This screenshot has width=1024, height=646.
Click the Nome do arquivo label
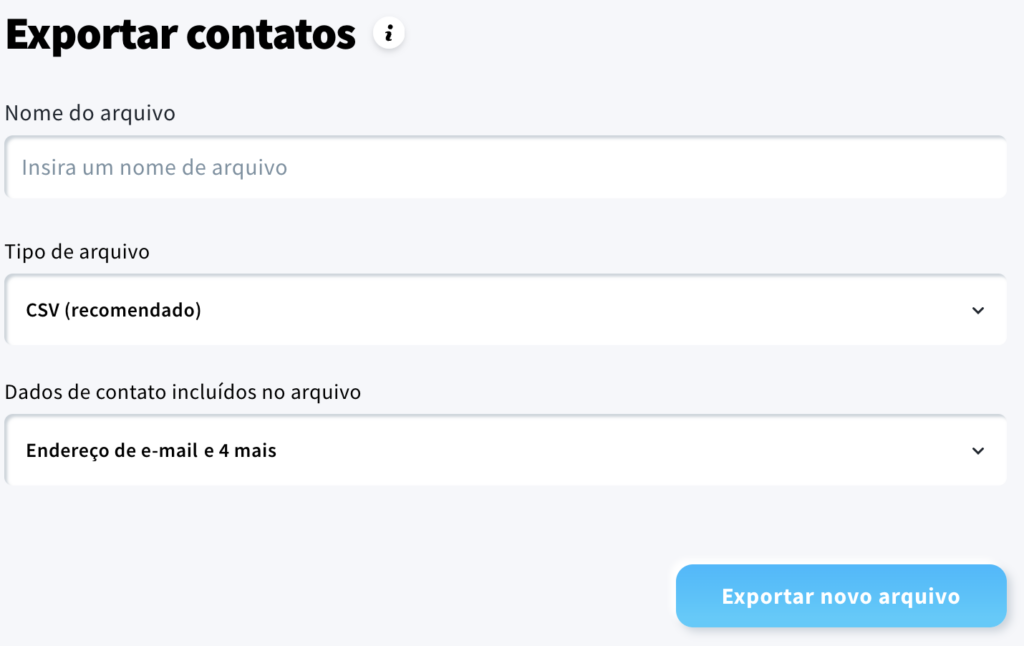pyautogui.click(x=90, y=113)
